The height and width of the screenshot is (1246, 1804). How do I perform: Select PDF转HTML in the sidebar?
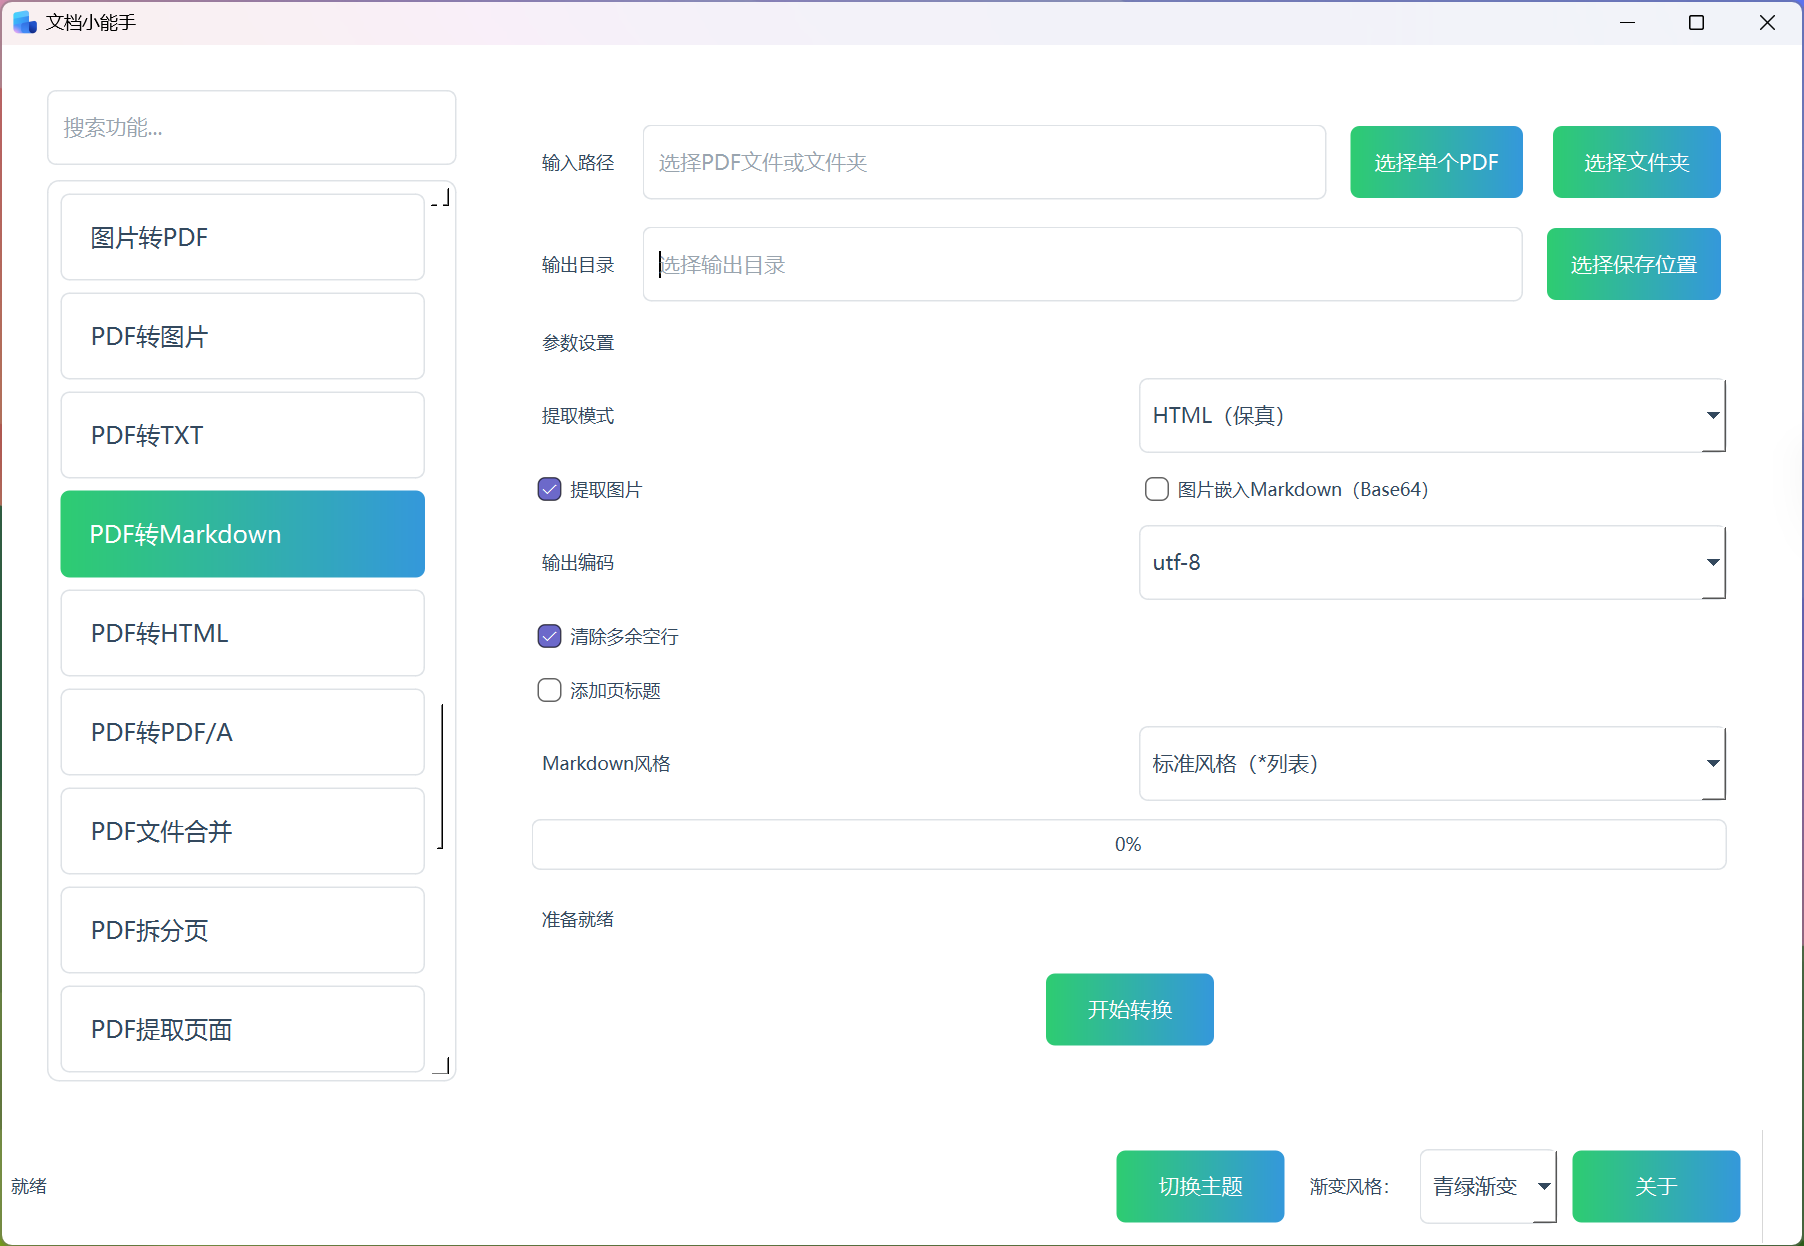242,633
